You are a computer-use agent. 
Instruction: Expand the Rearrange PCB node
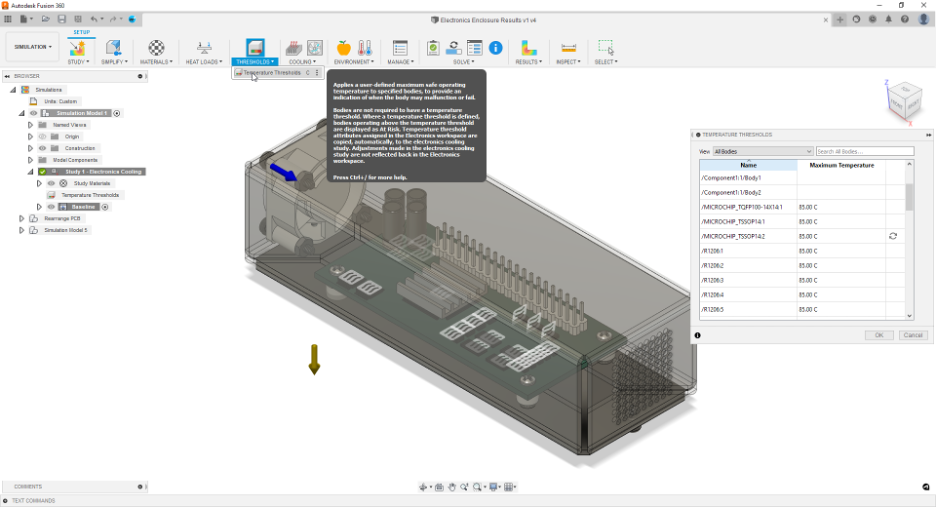click(x=21, y=218)
